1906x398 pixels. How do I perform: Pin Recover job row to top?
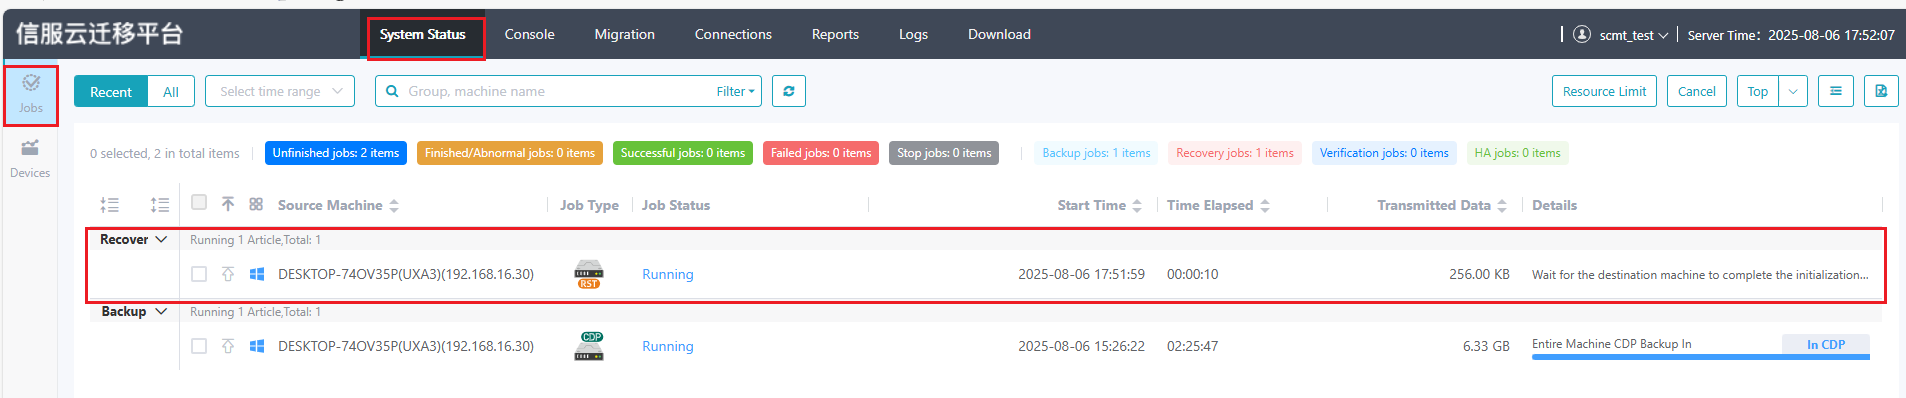[228, 274]
